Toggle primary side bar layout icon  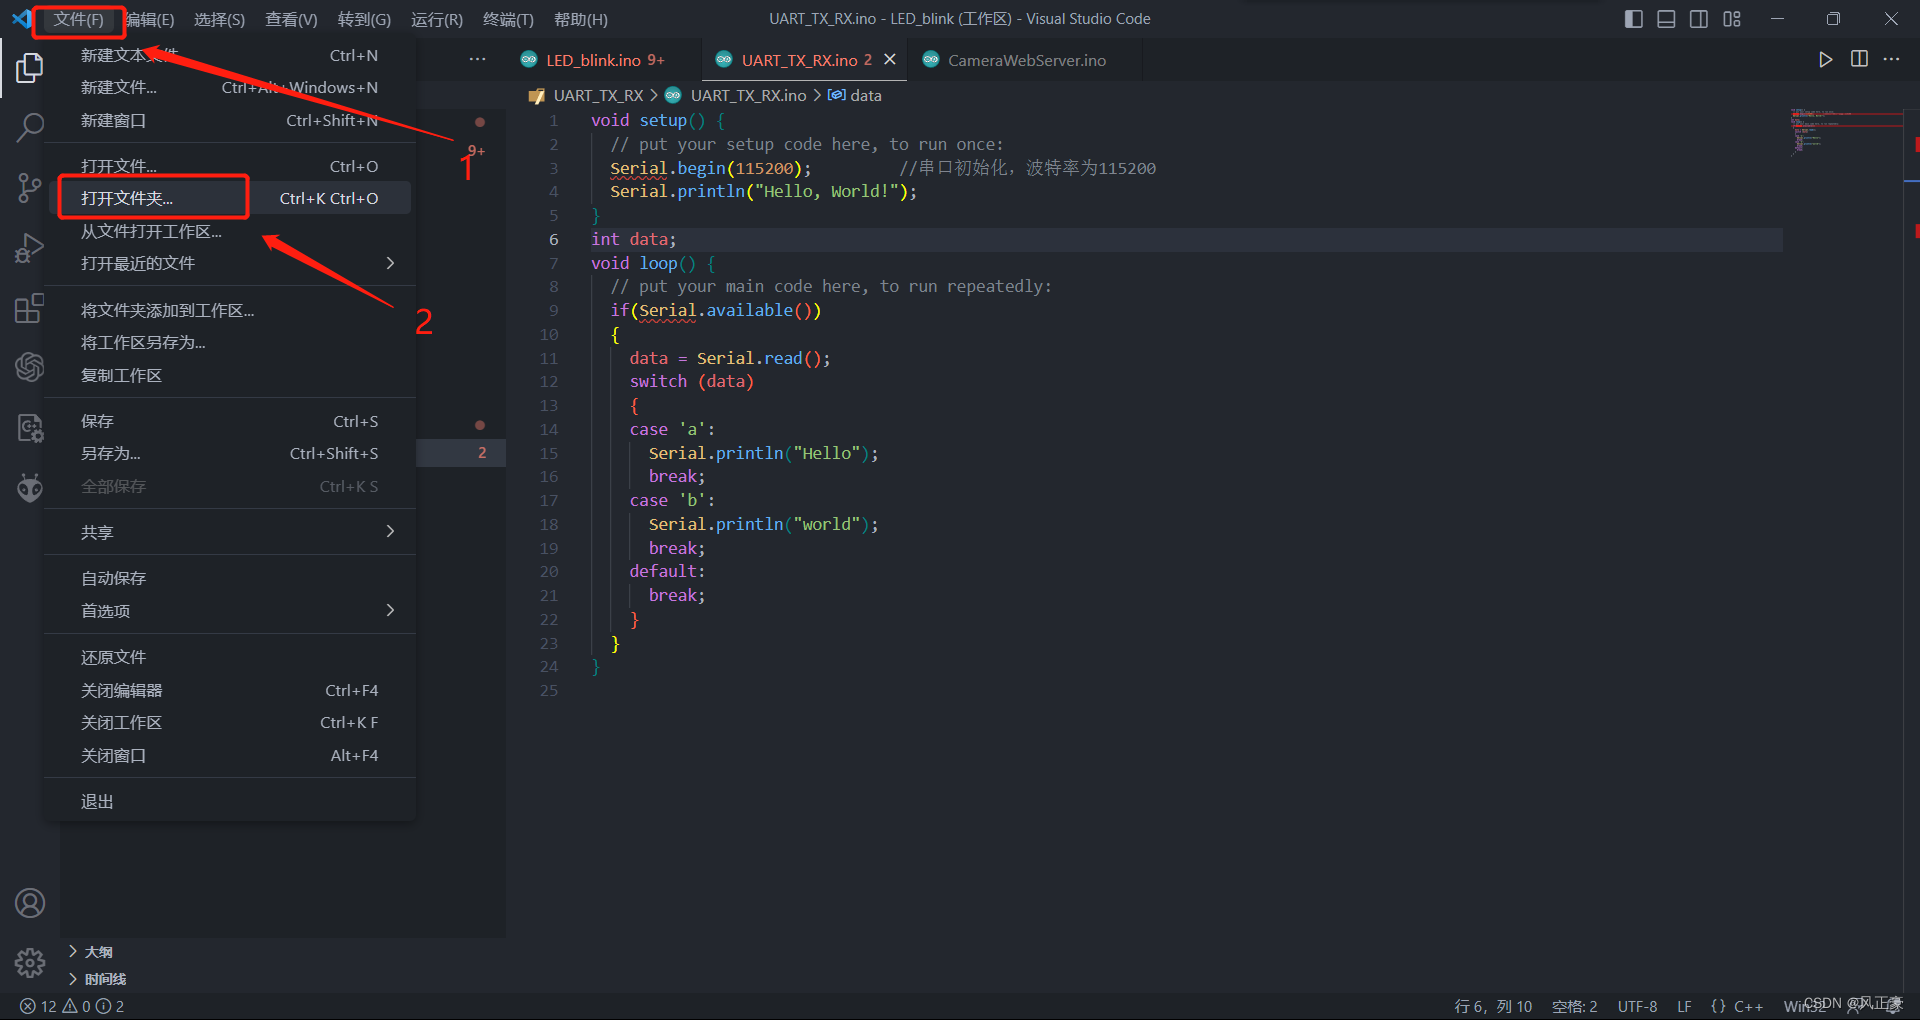1634,19
